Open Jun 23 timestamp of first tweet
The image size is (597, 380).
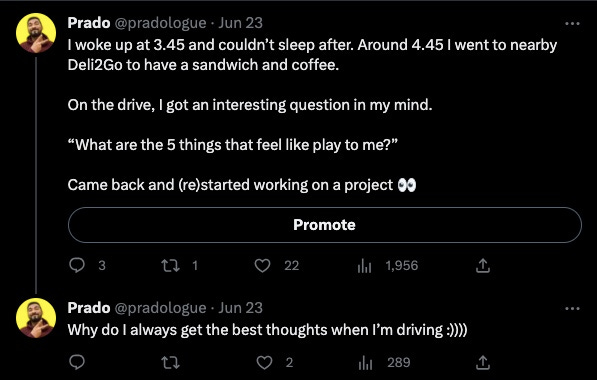pyautogui.click(x=241, y=23)
